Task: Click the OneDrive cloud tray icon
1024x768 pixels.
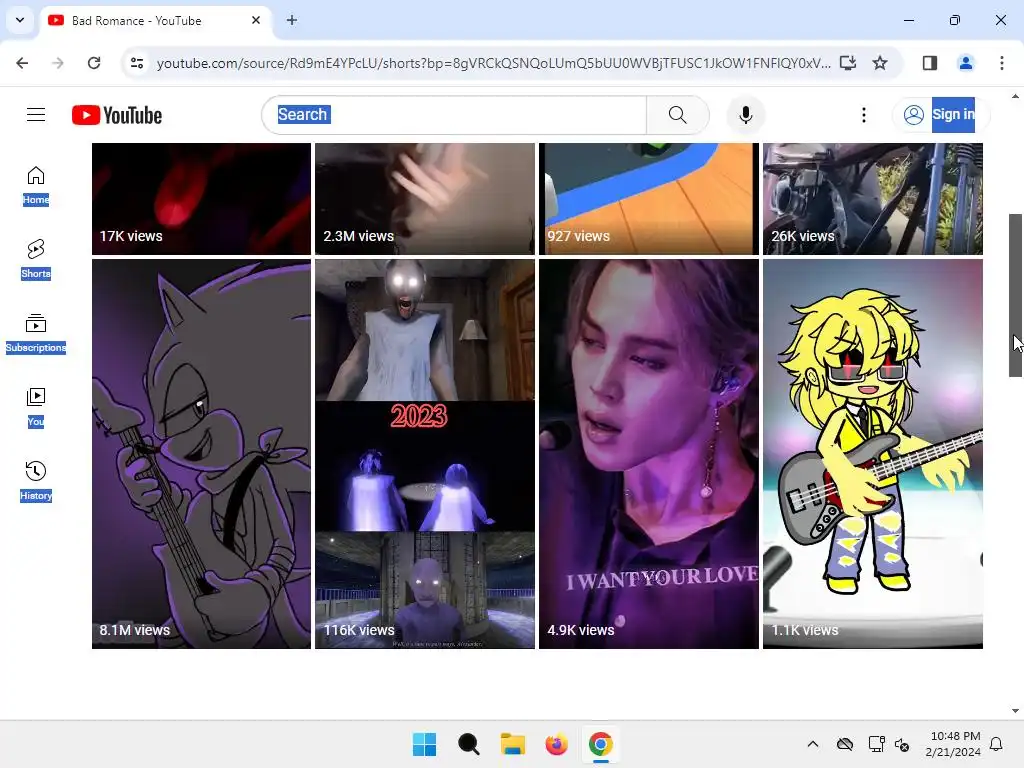Action: pyautogui.click(x=845, y=744)
